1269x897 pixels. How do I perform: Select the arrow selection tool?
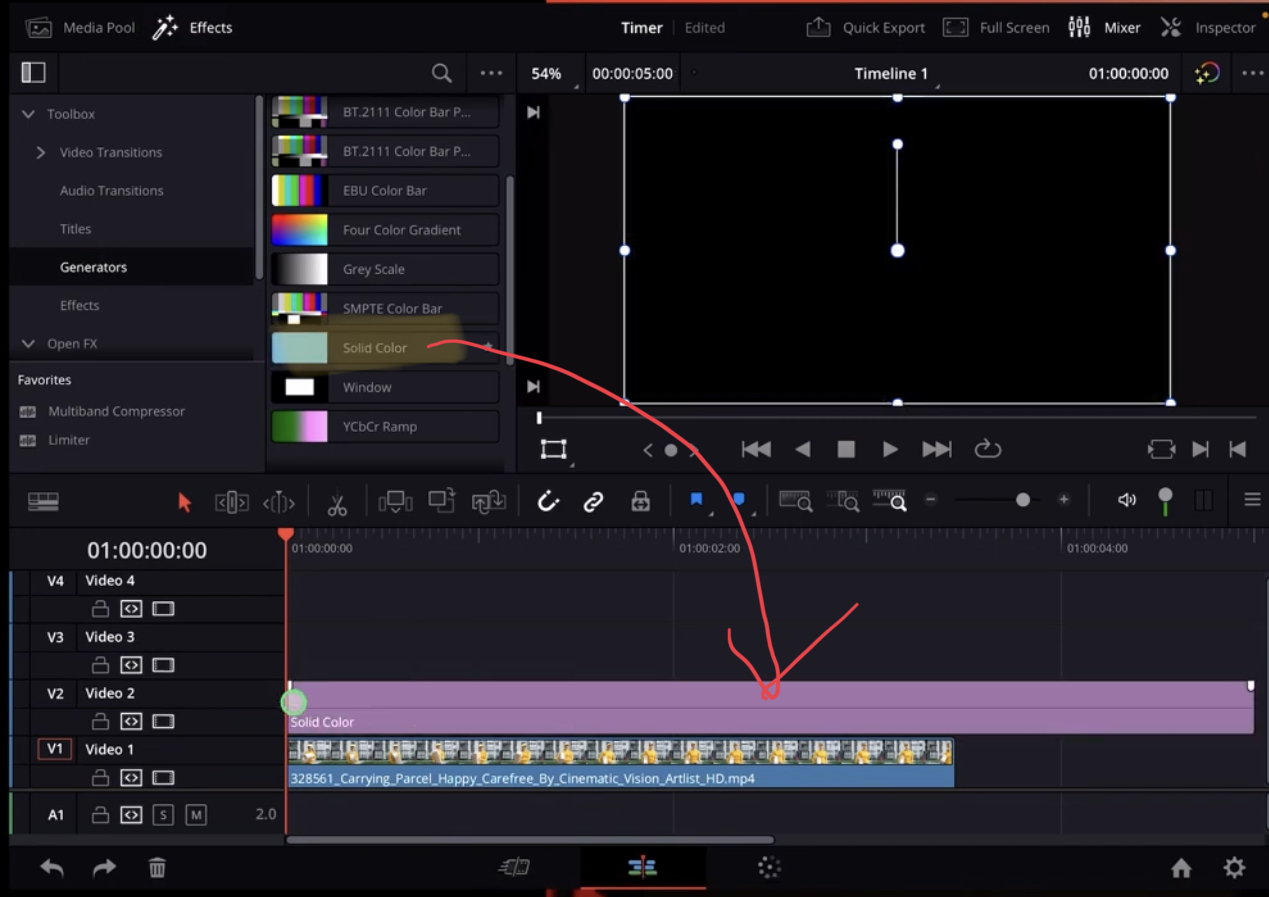[x=184, y=501]
